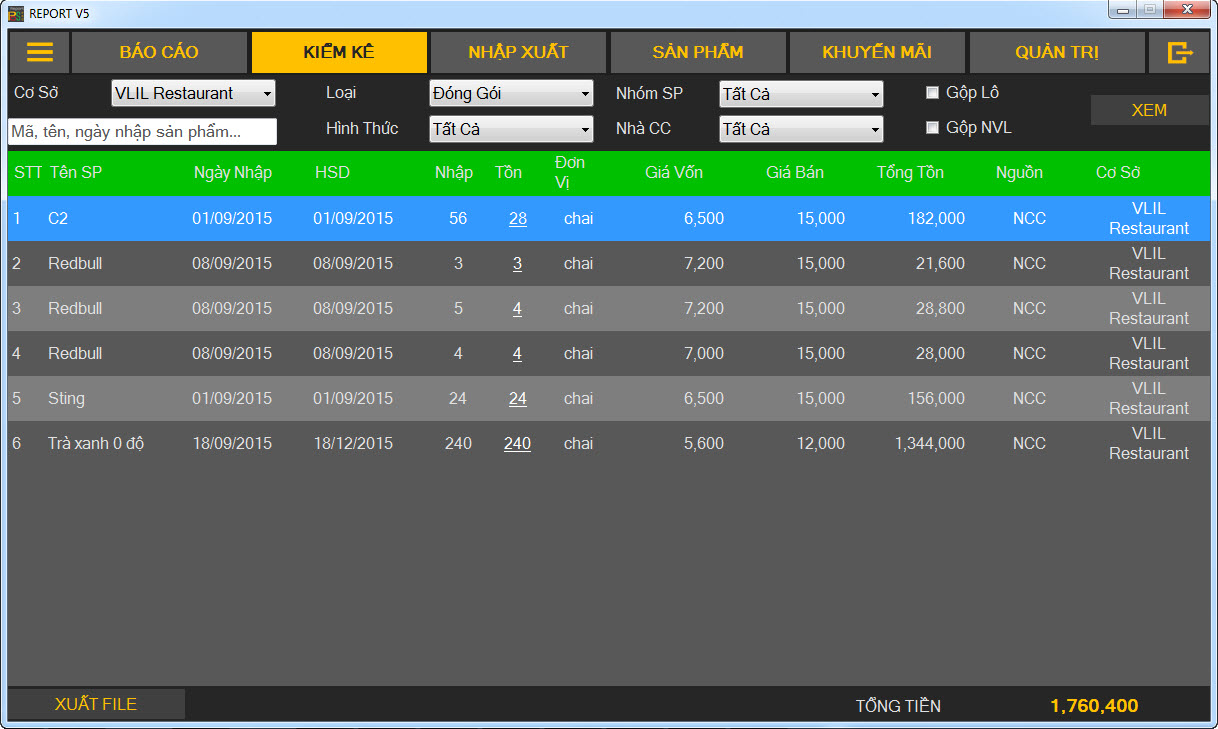
Task: Open the NHẬP XUẤT tab
Action: coord(518,53)
